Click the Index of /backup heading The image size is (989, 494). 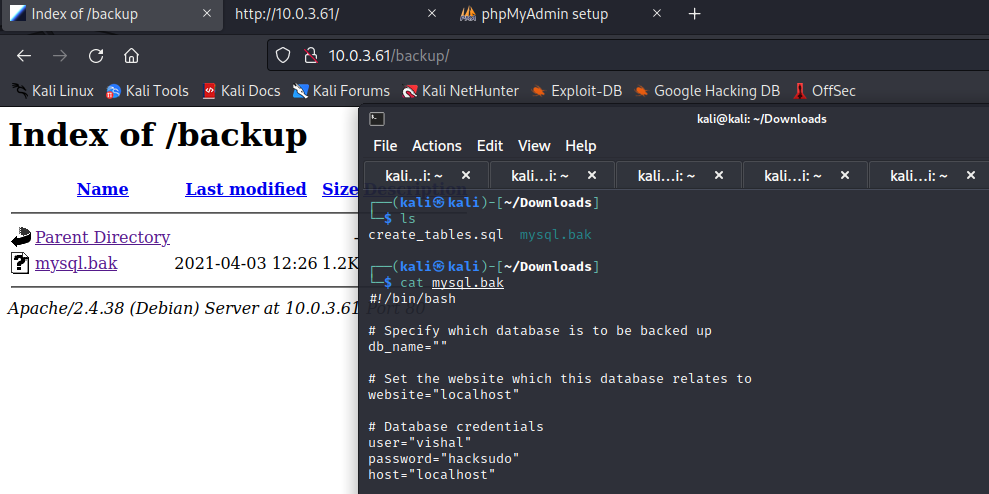point(158,135)
